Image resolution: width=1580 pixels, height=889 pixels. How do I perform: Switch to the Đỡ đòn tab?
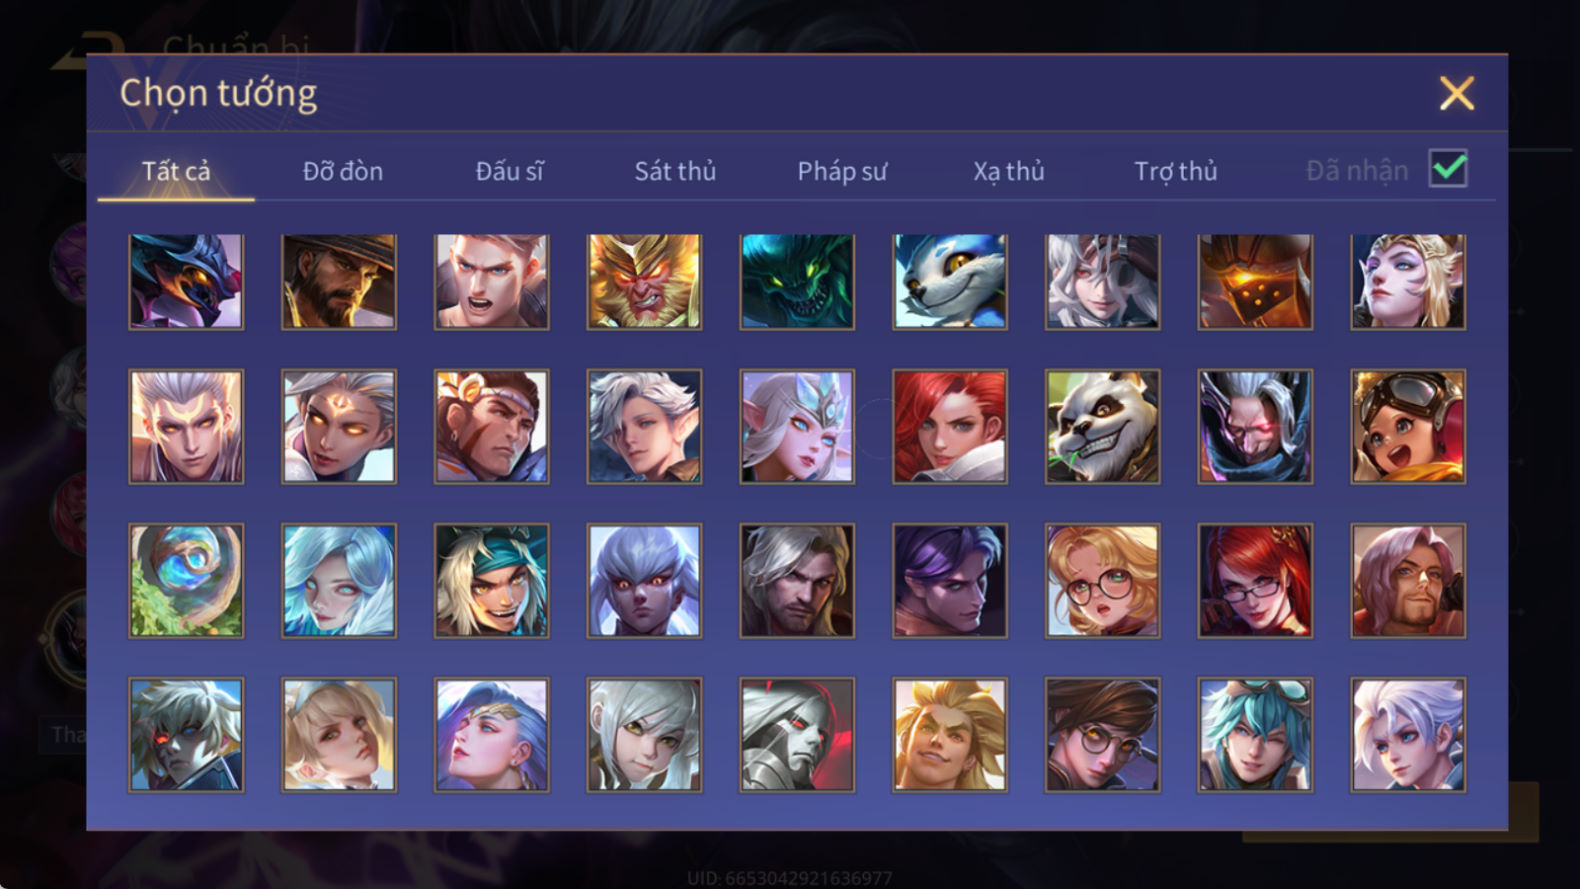[343, 171]
